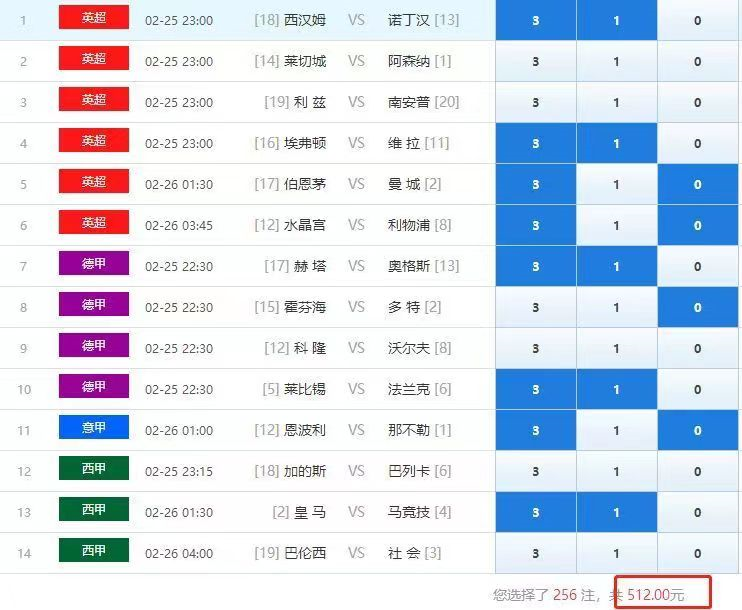Deselect 3 for 莱比锡 vs 法兰克
Viewport: 742px width, 610px height.
[536, 389]
